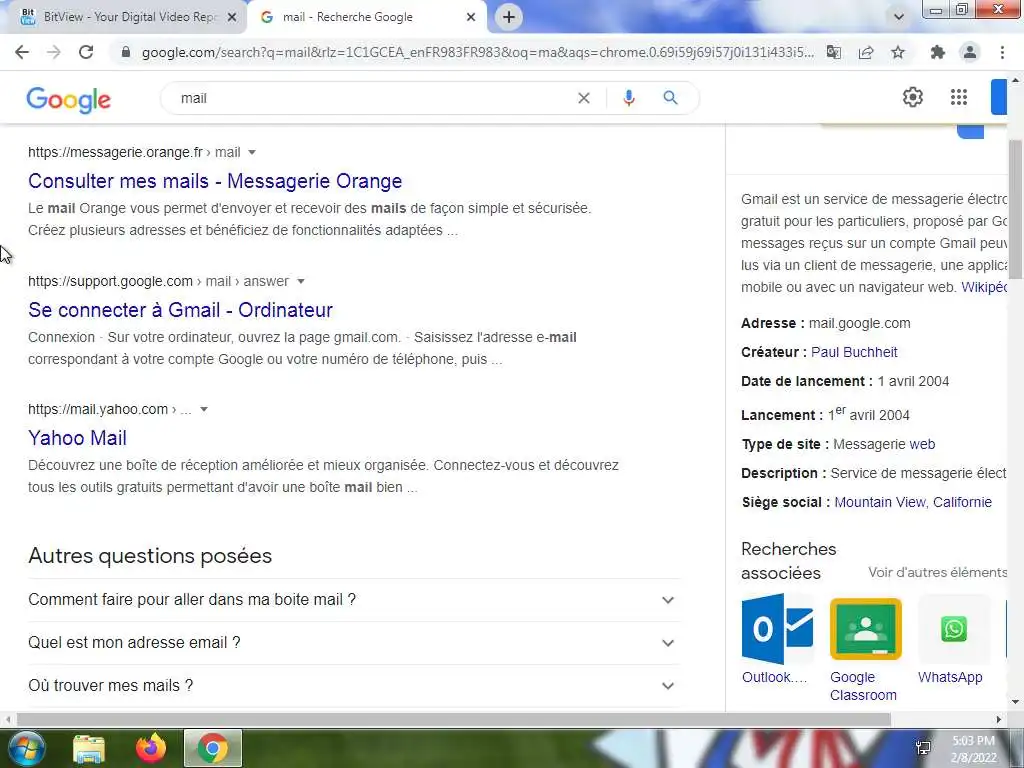Expand 'Quel est mon adresse email ?'
The width and height of the screenshot is (1024, 768).
click(x=353, y=643)
